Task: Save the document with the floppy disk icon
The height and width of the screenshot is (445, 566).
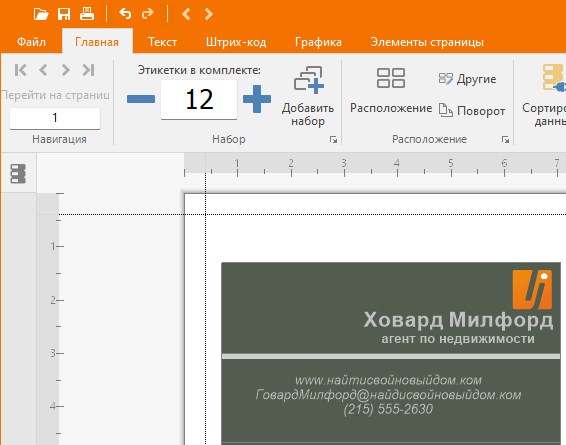Action: pos(64,14)
